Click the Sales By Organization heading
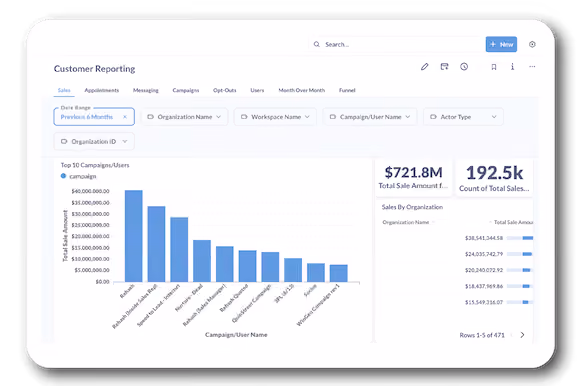582x386 pixels. pos(412,207)
